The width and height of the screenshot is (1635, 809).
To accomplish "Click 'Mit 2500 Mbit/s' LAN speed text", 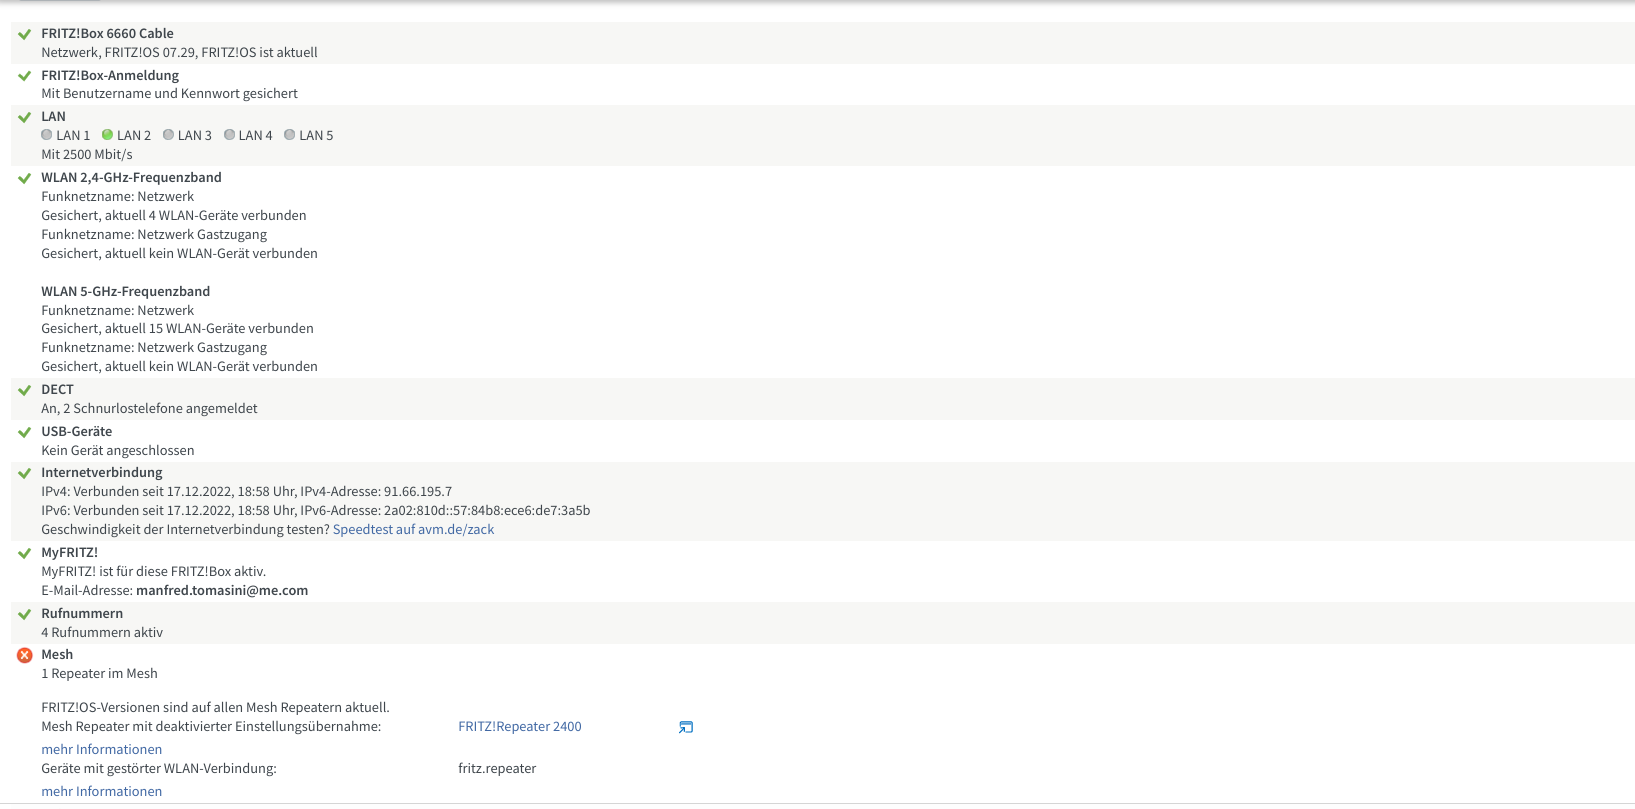I will pos(86,154).
